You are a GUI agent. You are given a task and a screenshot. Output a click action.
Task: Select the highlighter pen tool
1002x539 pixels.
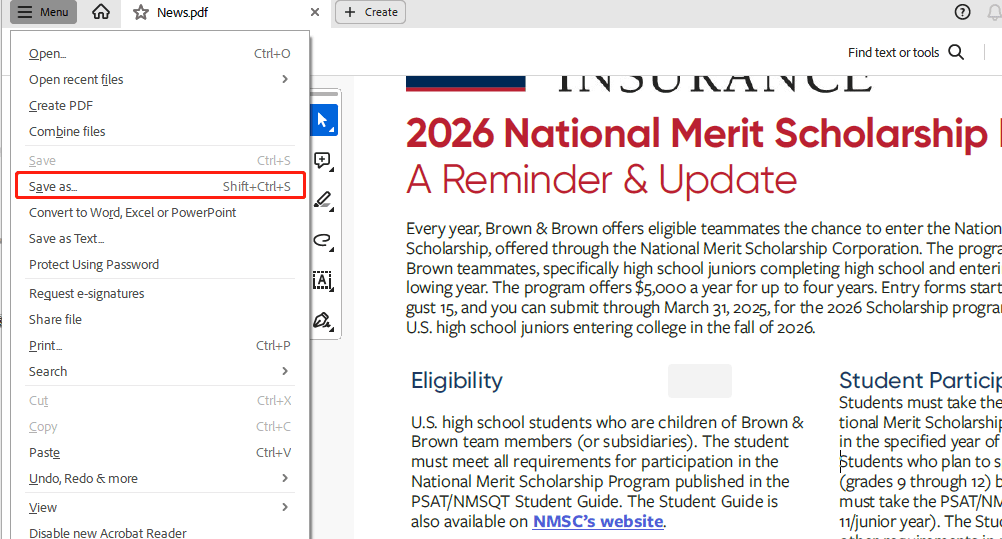(323, 200)
